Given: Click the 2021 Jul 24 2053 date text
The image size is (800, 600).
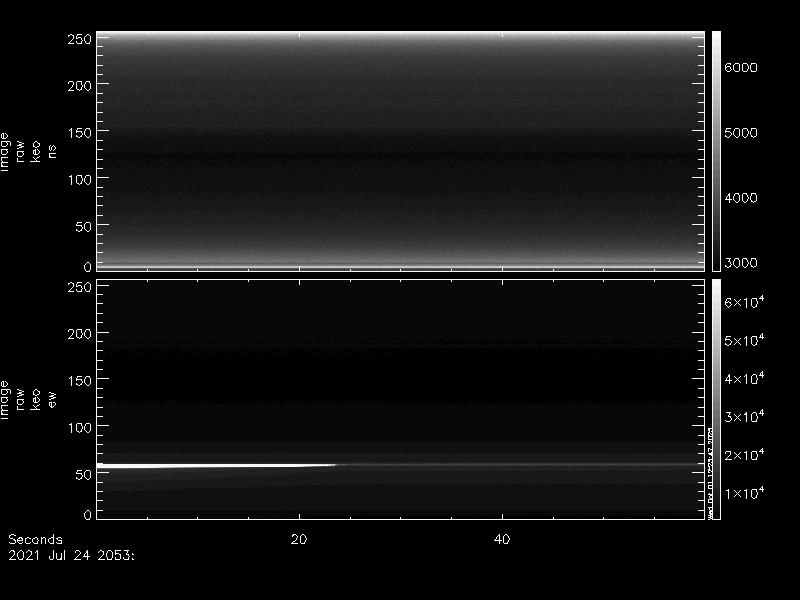Looking at the screenshot, I should coord(71,553).
